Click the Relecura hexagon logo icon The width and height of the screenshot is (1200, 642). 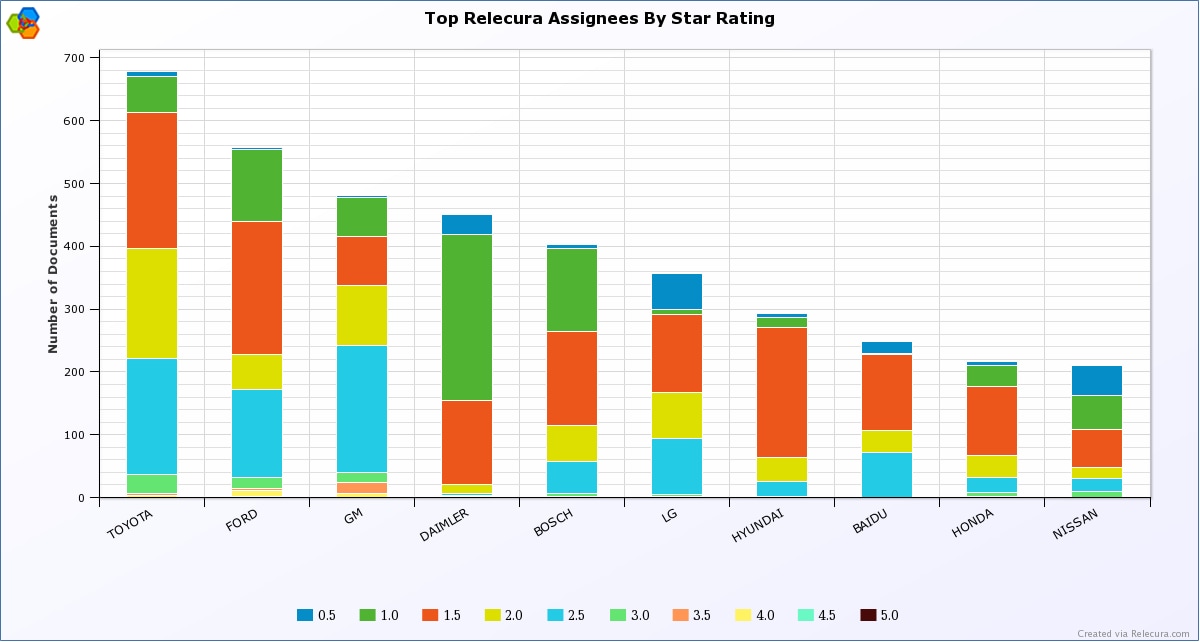pyautogui.click(x=23, y=23)
